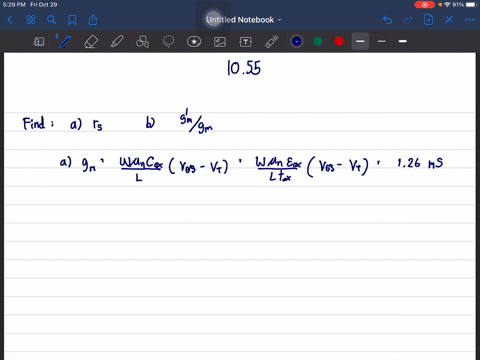
Task: Go back with the left chevron
Action: coord(10,20)
